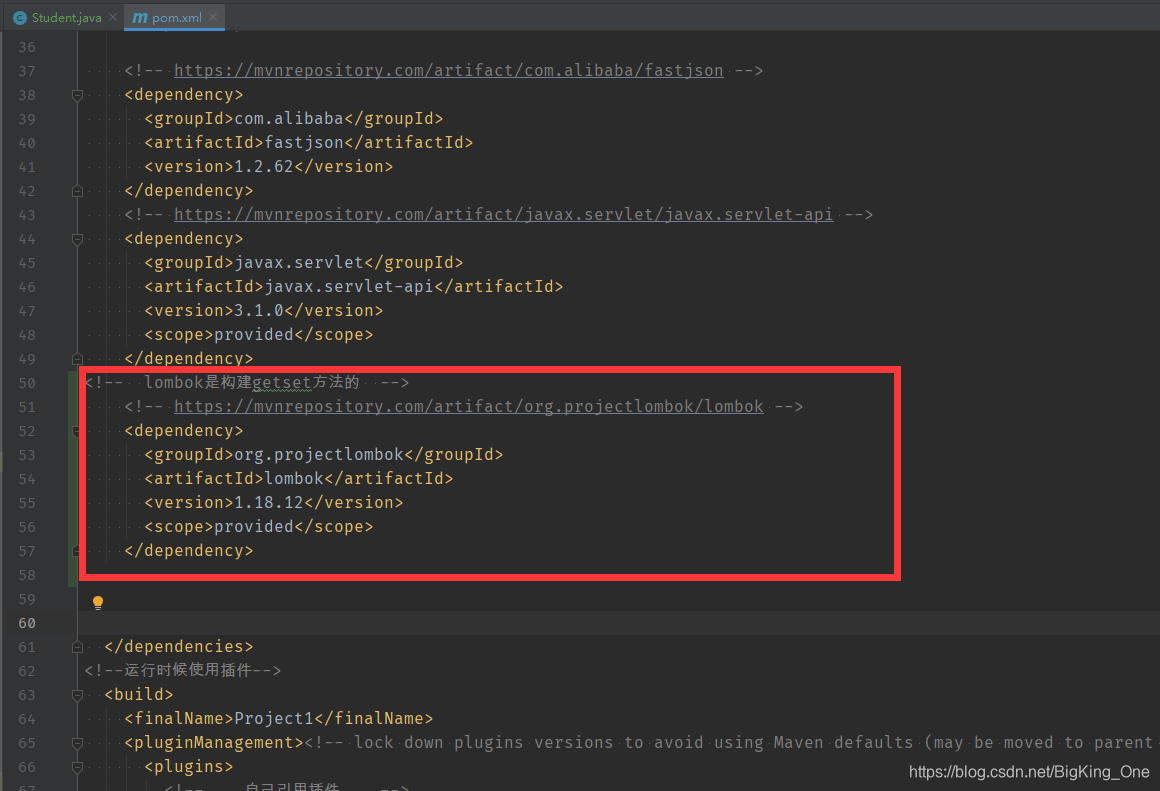Click the yellow lightbulb intention icon
The image size is (1160, 791).
[x=98, y=602]
